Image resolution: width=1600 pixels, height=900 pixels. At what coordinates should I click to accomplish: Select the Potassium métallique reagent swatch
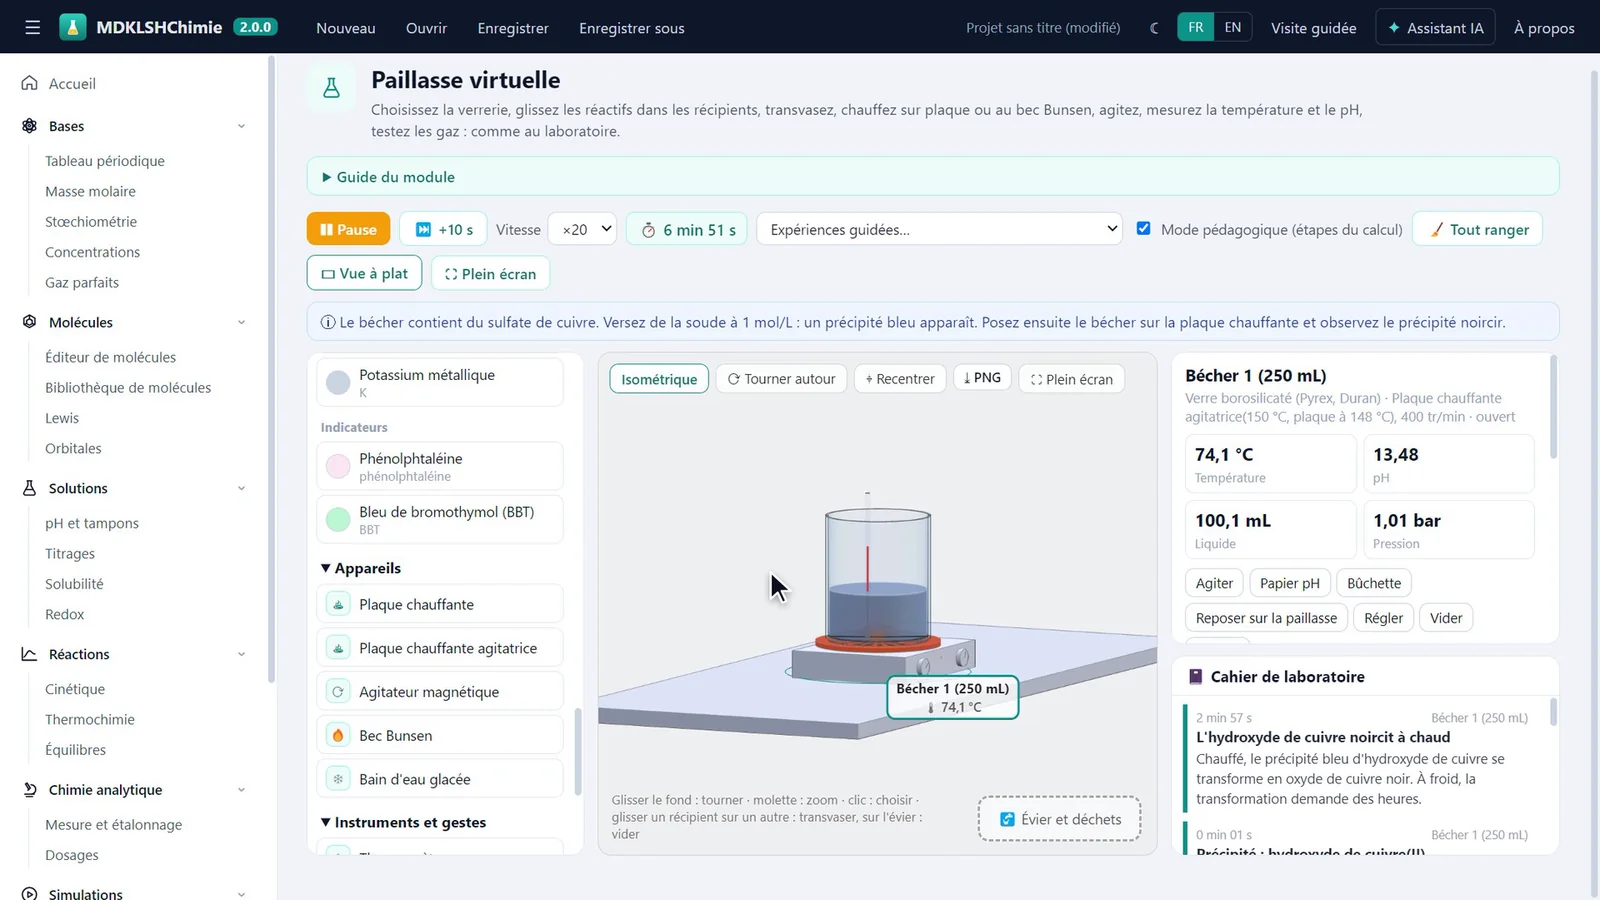click(338, 382)
